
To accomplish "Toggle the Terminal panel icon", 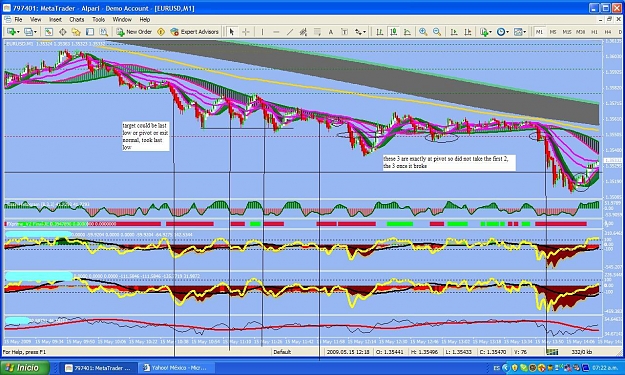I will (x=90, y=32).
